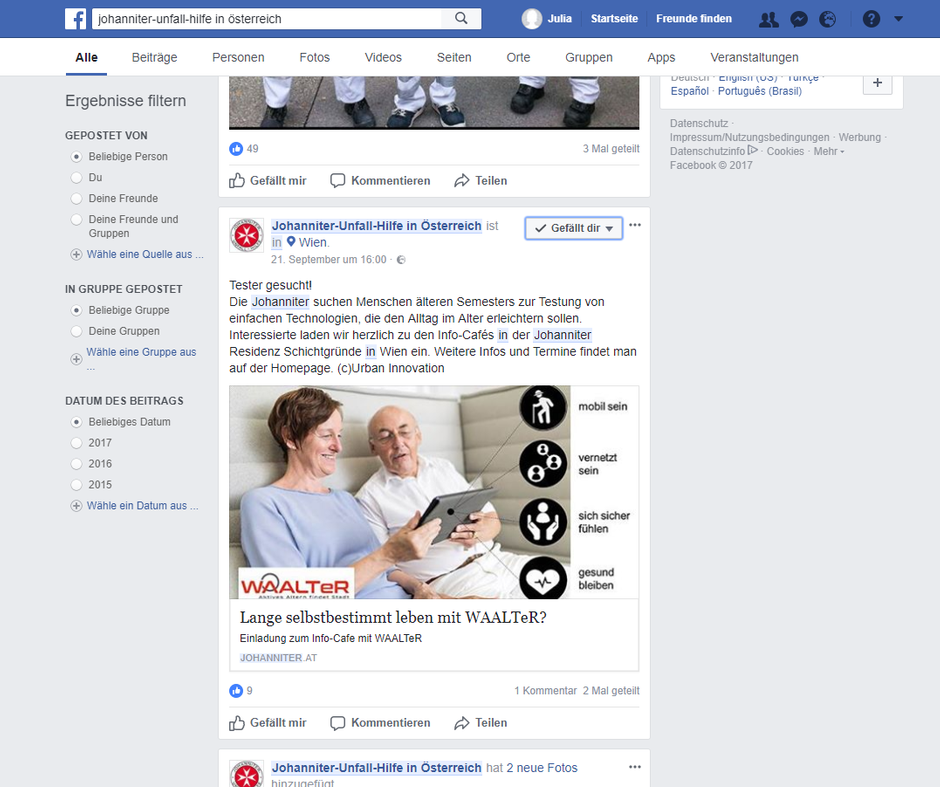
Task: Filter posts by year 2015
Action: coord(76,485)
